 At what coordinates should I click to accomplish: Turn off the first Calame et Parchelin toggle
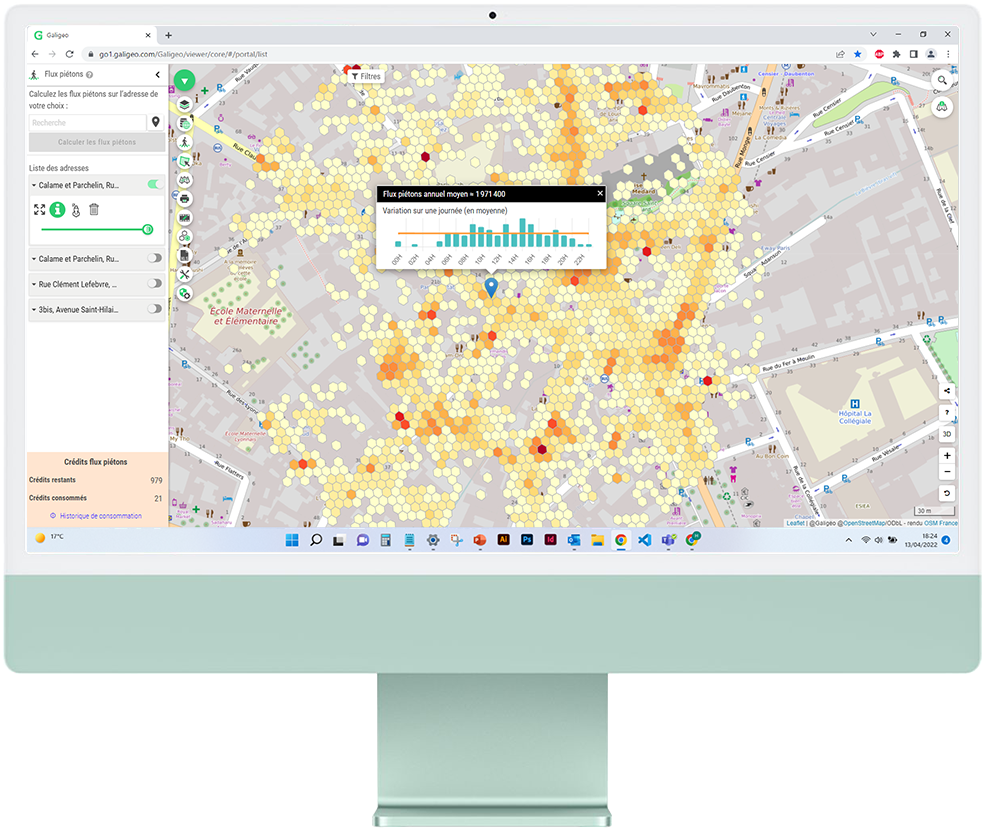coord(154,185)
